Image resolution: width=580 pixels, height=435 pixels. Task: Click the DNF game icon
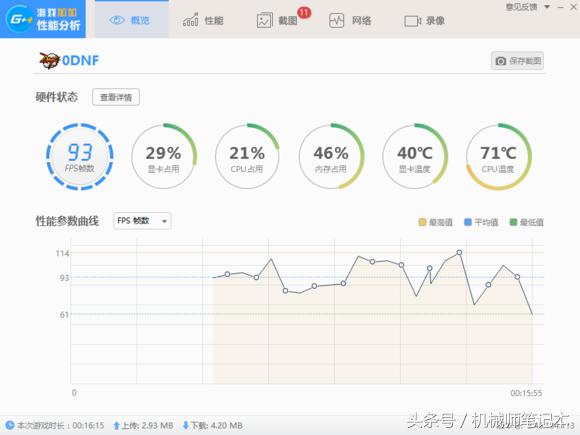[x=50, y=60]
